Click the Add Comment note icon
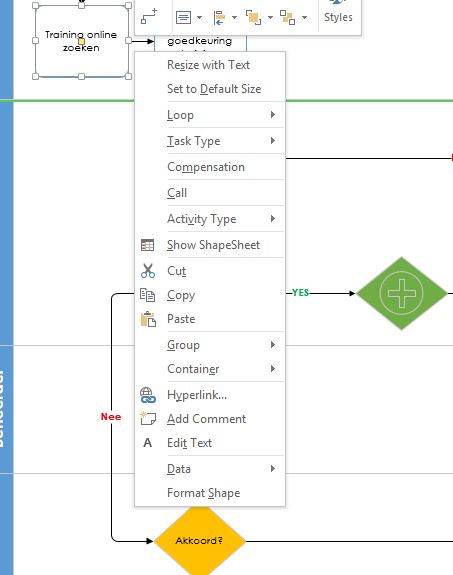Image resolution: width=453 pixels, height=575 pixels. pos(148,418)
